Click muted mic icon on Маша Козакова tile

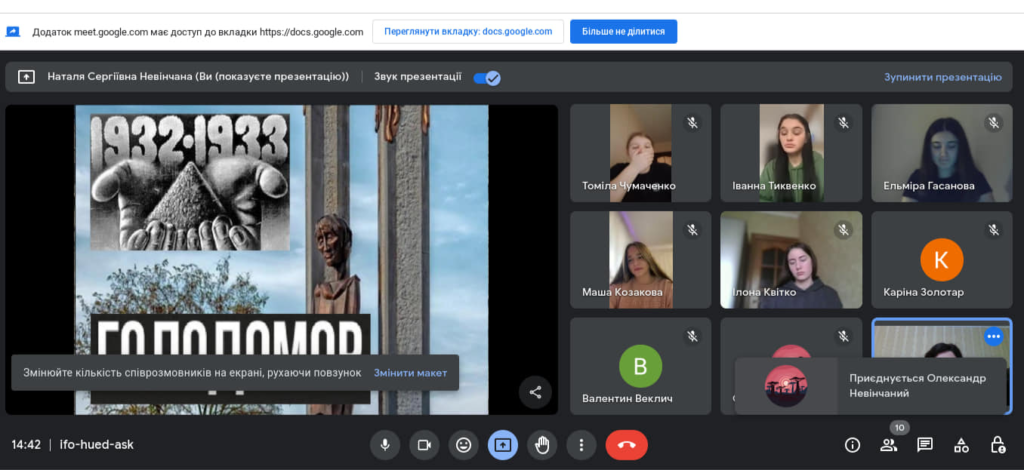tap(693, 230)
